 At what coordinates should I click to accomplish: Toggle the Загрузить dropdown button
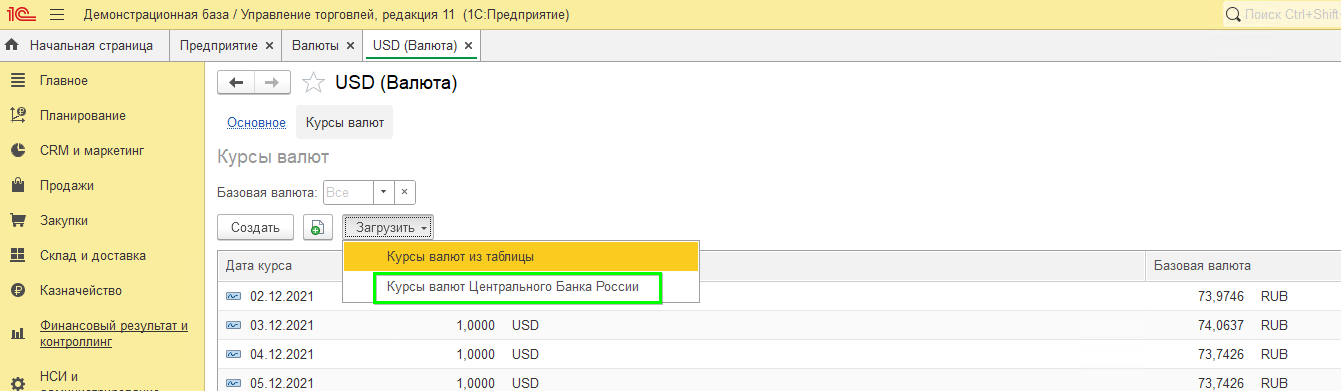click(x=388, y=227)
